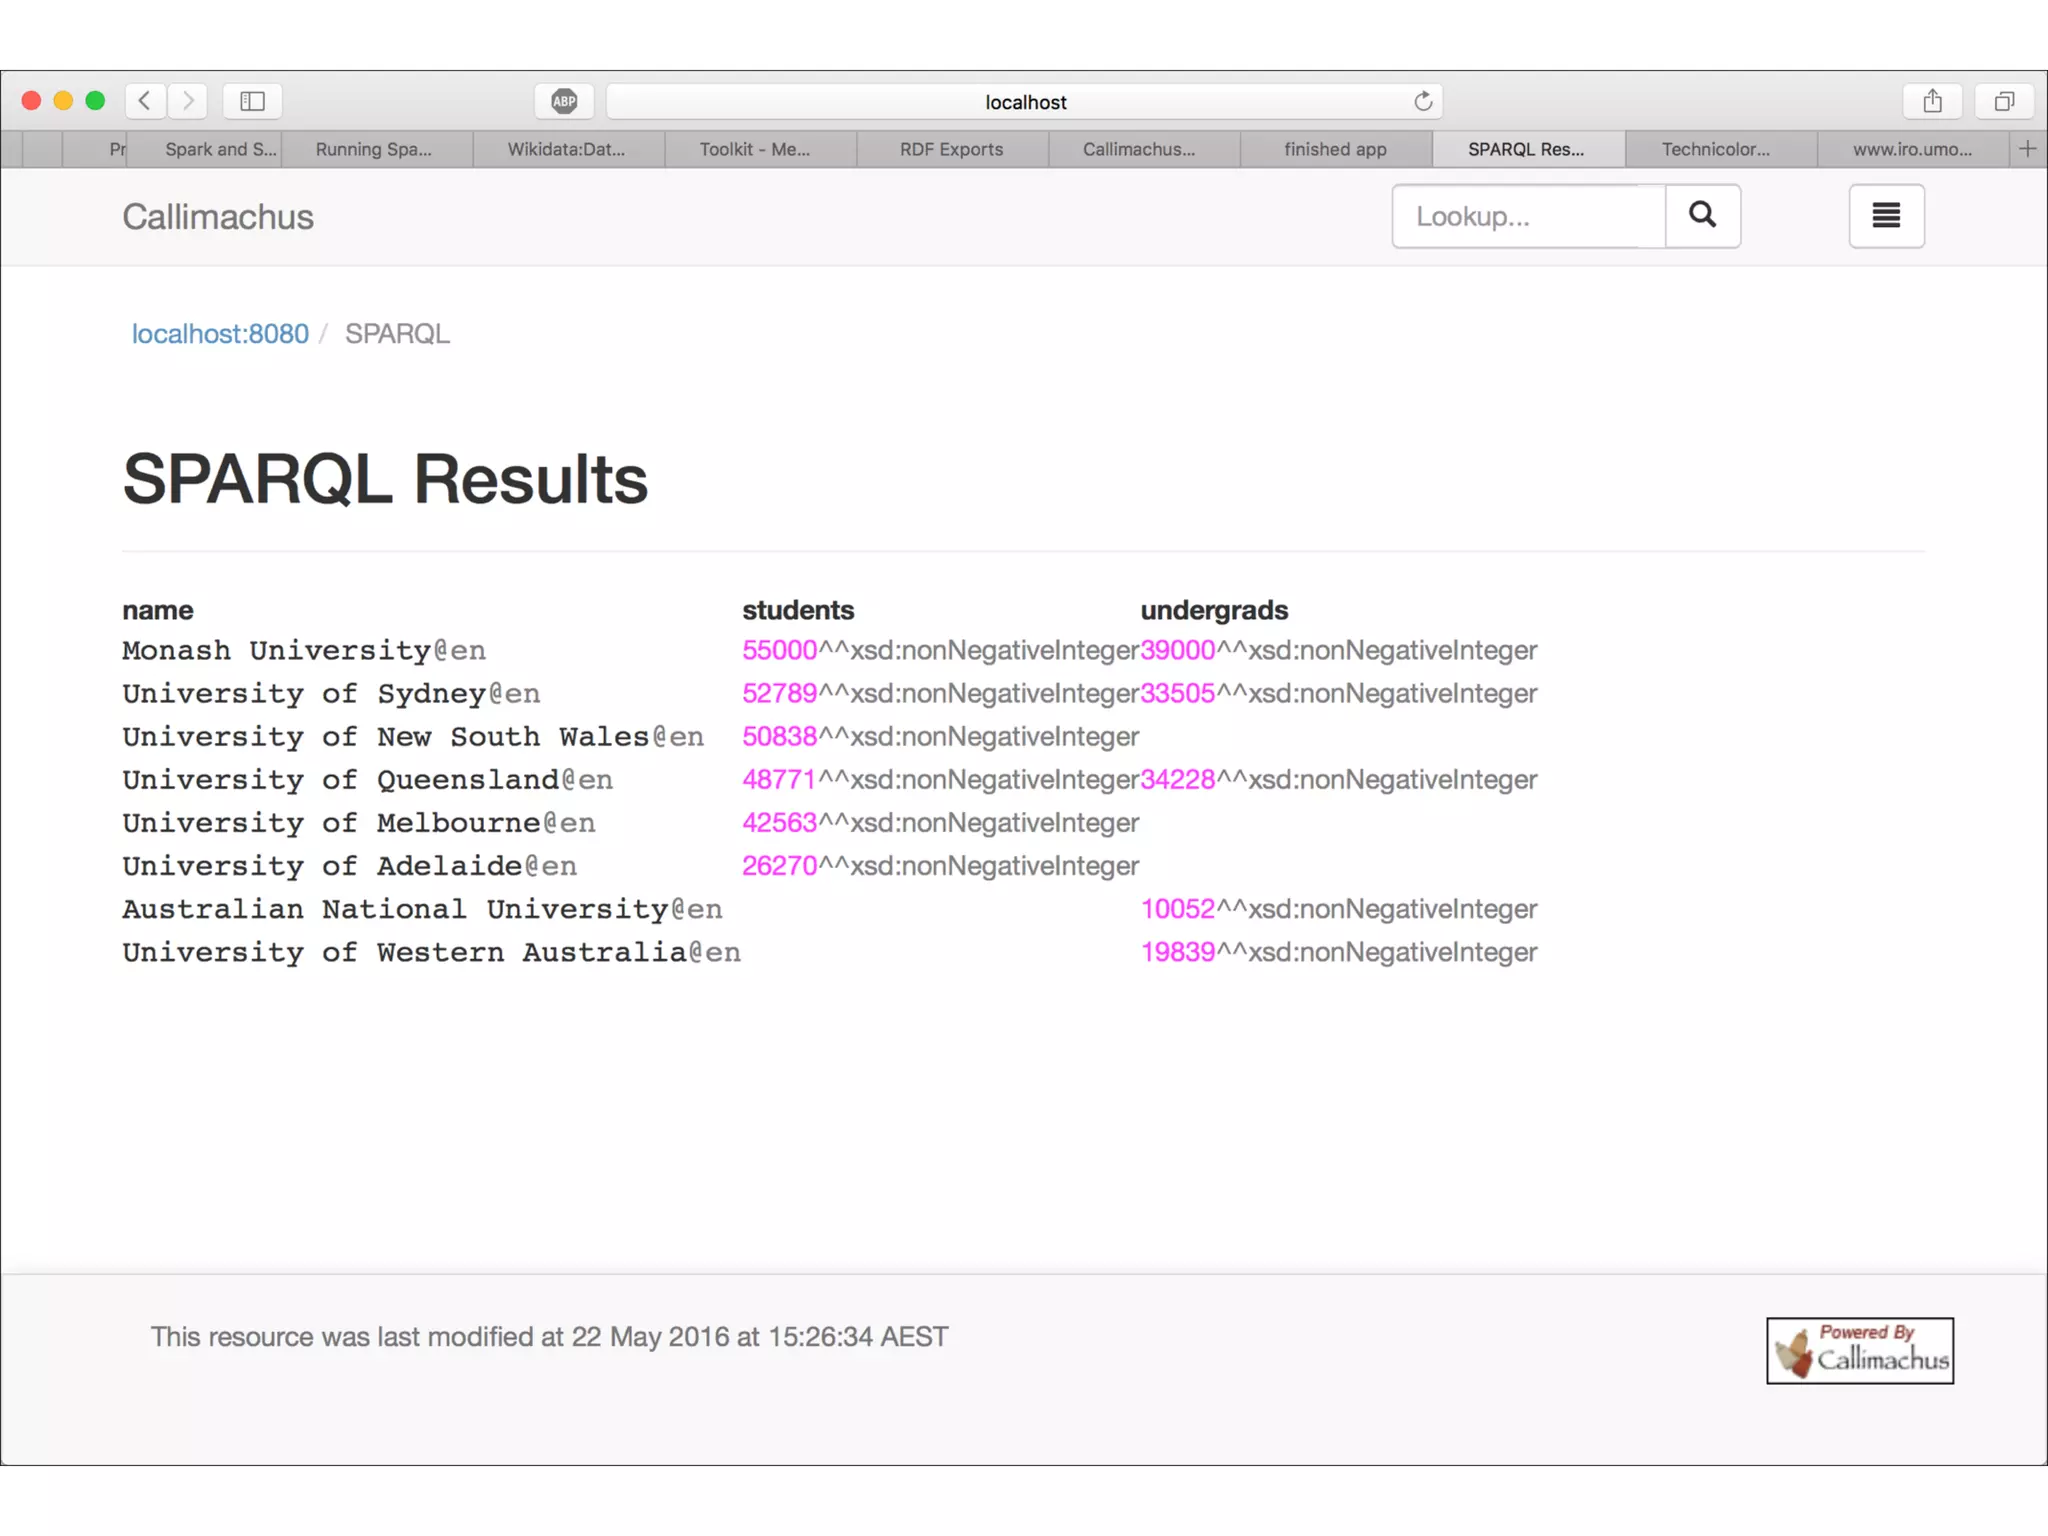Add a new tab with plus

[2027, 149]
